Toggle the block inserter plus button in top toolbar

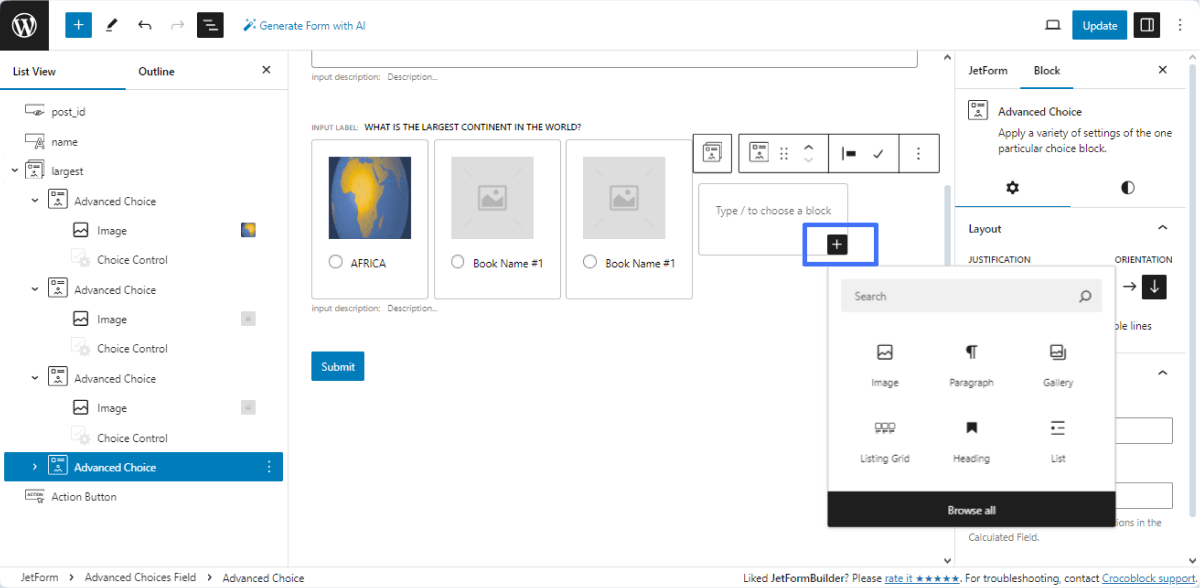point(79,25)
